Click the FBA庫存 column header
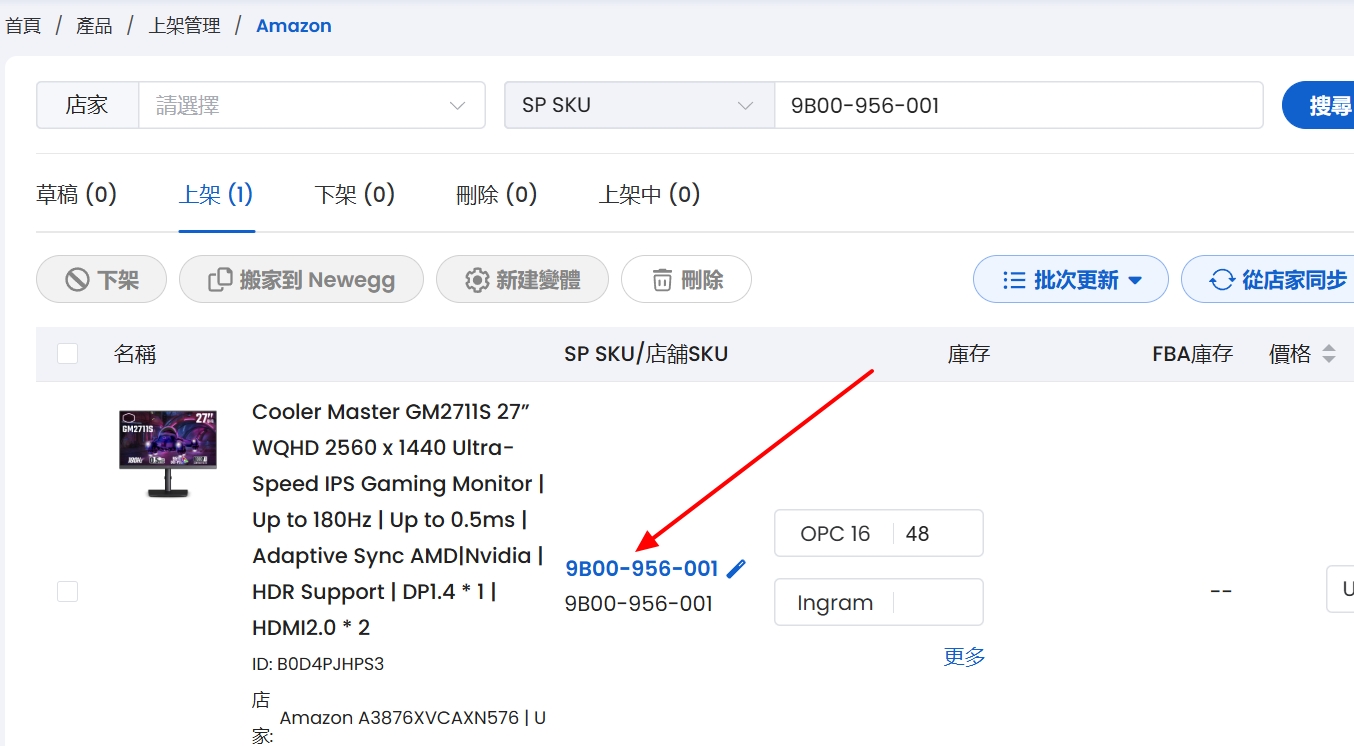 click(1192, 354)
